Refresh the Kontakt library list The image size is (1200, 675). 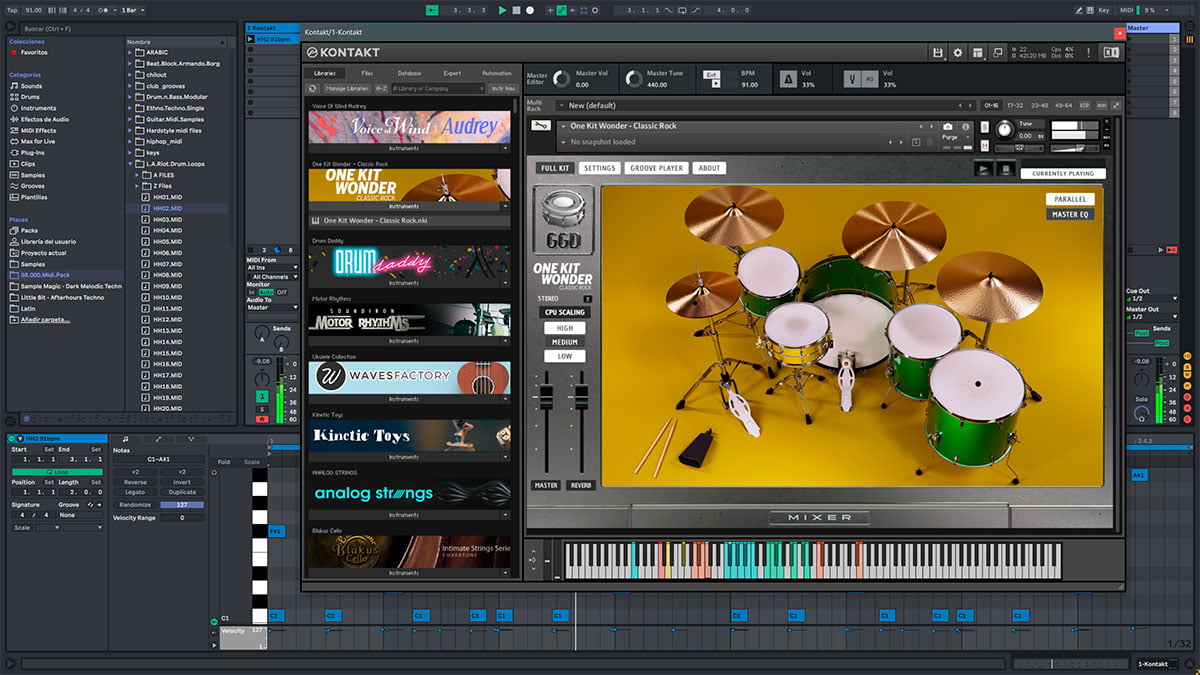(x=313, y=88)
